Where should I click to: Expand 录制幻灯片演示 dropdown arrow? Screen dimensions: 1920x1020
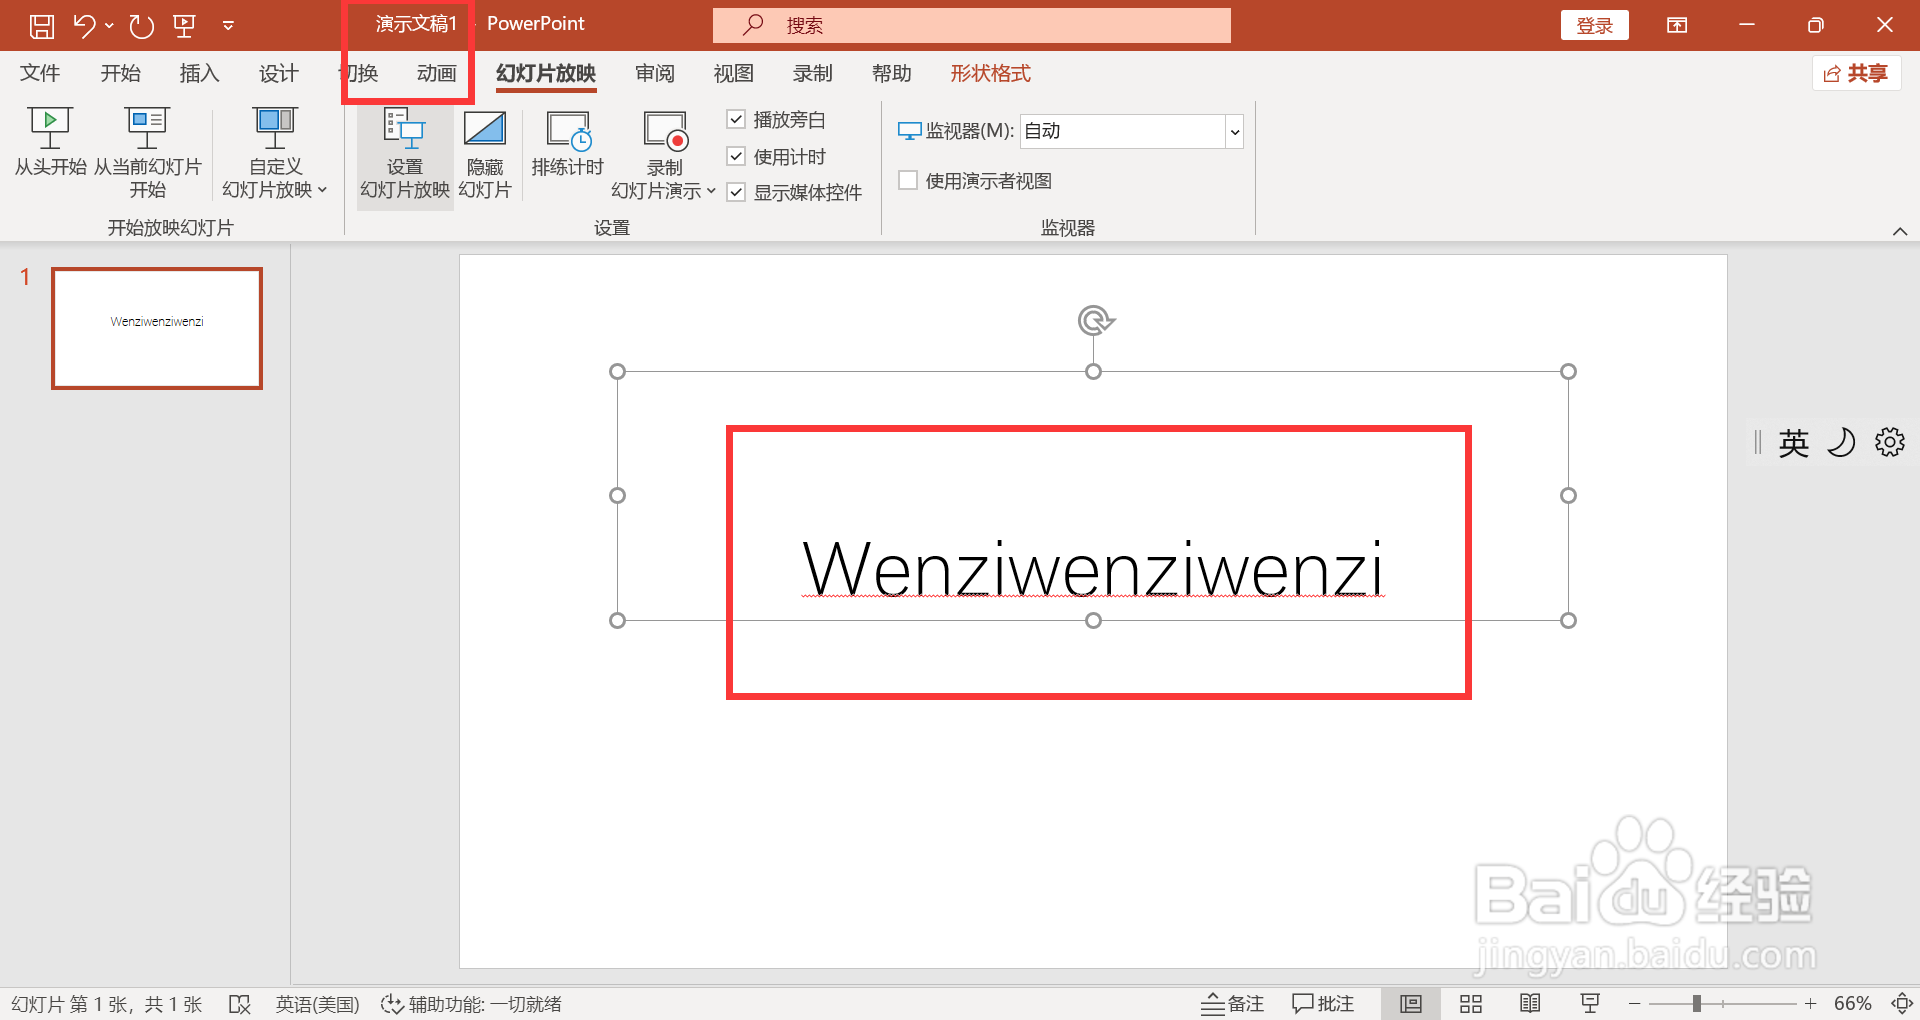pyautogui.click(x=711, y=190)
